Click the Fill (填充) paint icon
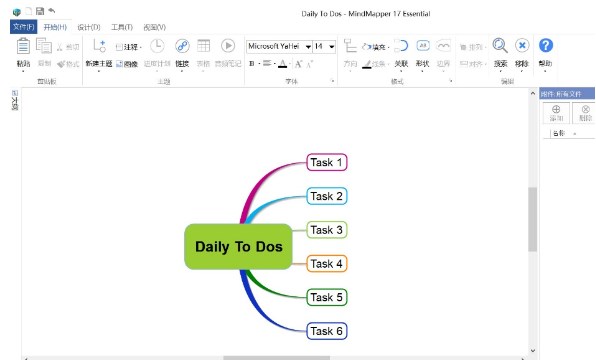 366,47
